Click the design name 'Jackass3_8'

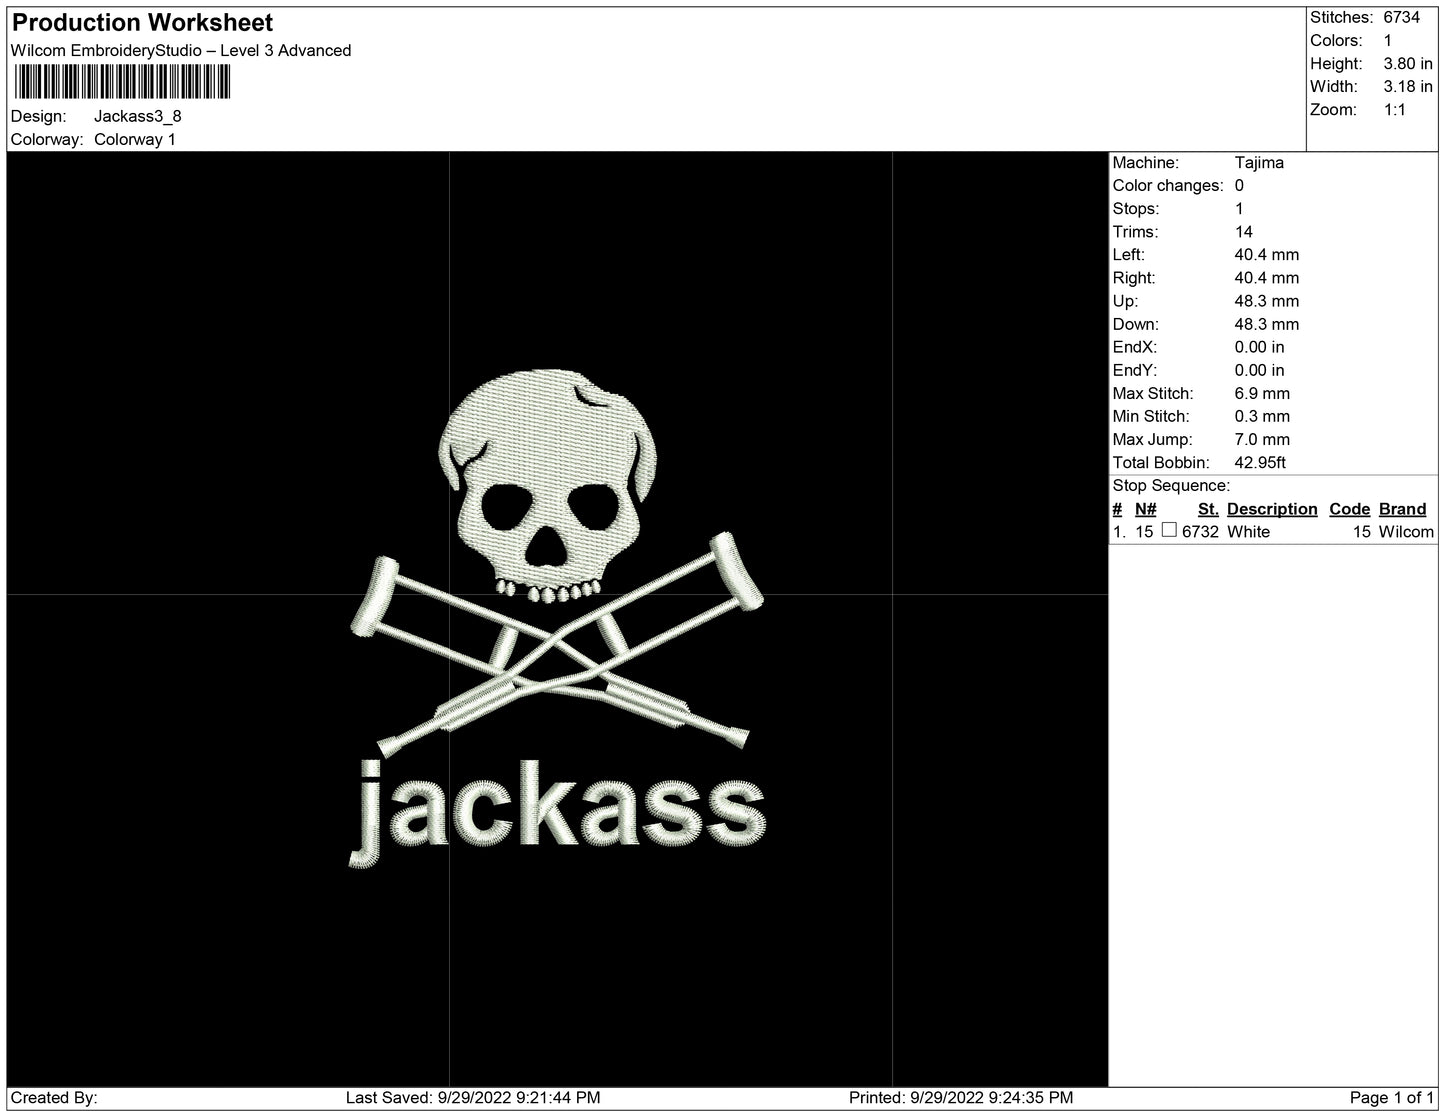pos(137,116)
